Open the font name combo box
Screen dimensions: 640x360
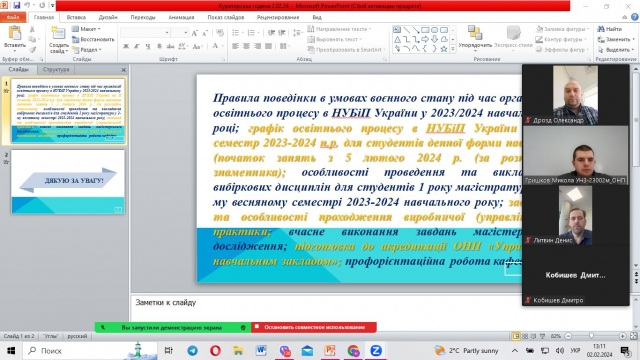tap(145, 33)
